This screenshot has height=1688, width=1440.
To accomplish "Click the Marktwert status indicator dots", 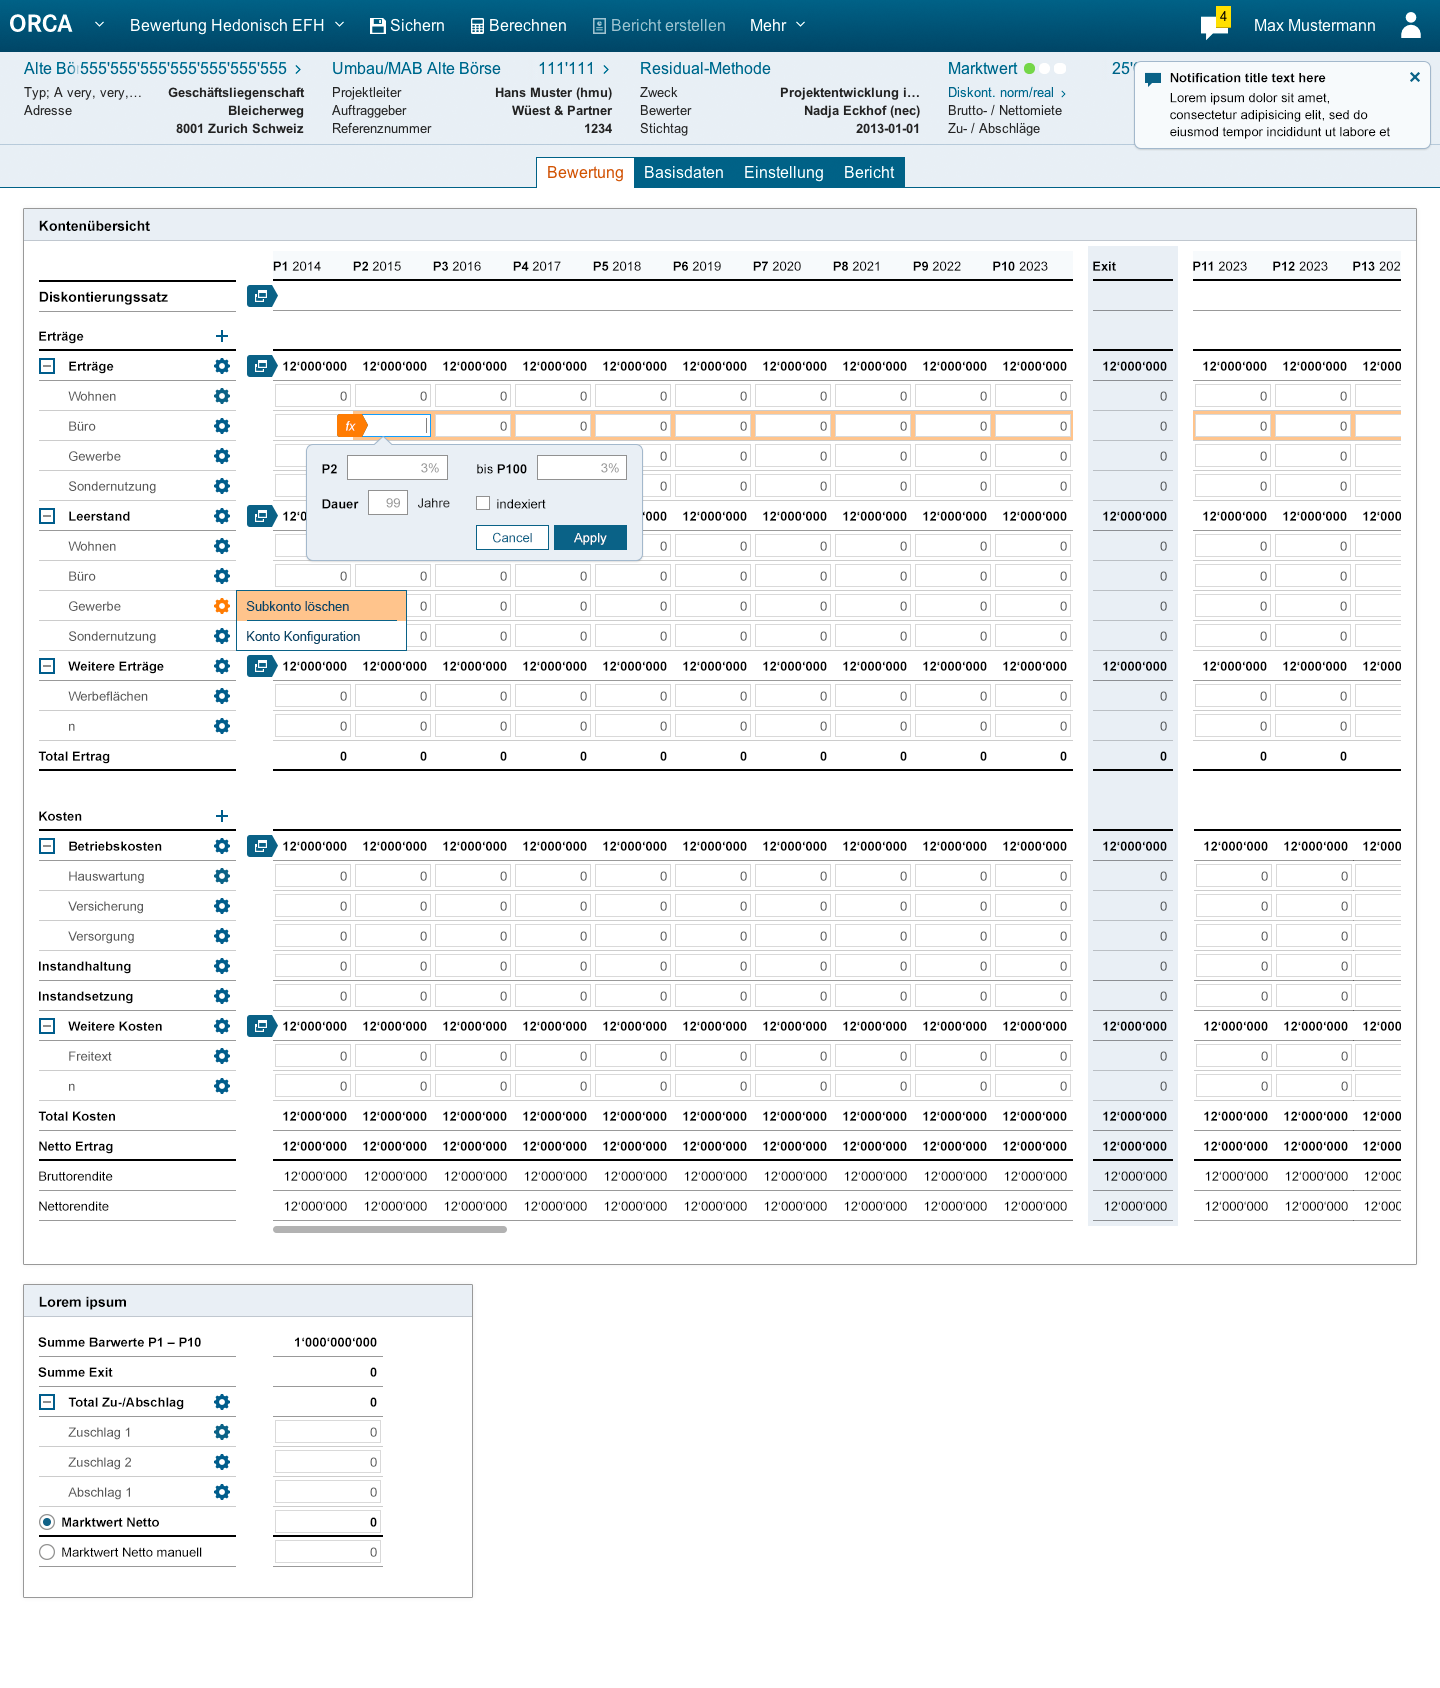I will click(x=1044, y=68).
